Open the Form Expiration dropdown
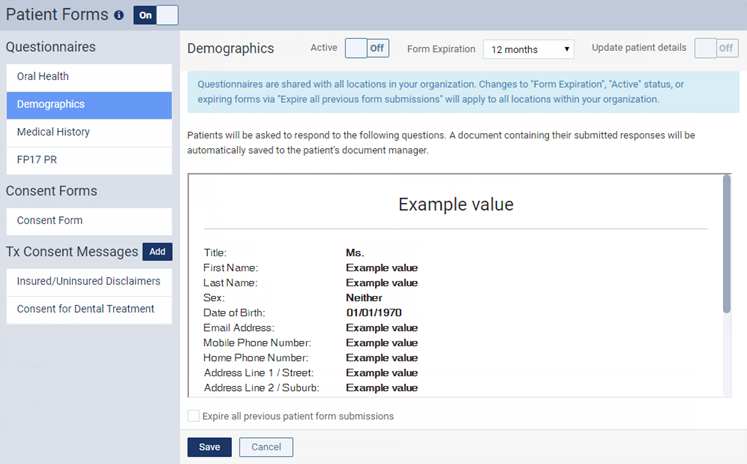The height and width of the screenshot is (464, 747). [x=528, y=49]
